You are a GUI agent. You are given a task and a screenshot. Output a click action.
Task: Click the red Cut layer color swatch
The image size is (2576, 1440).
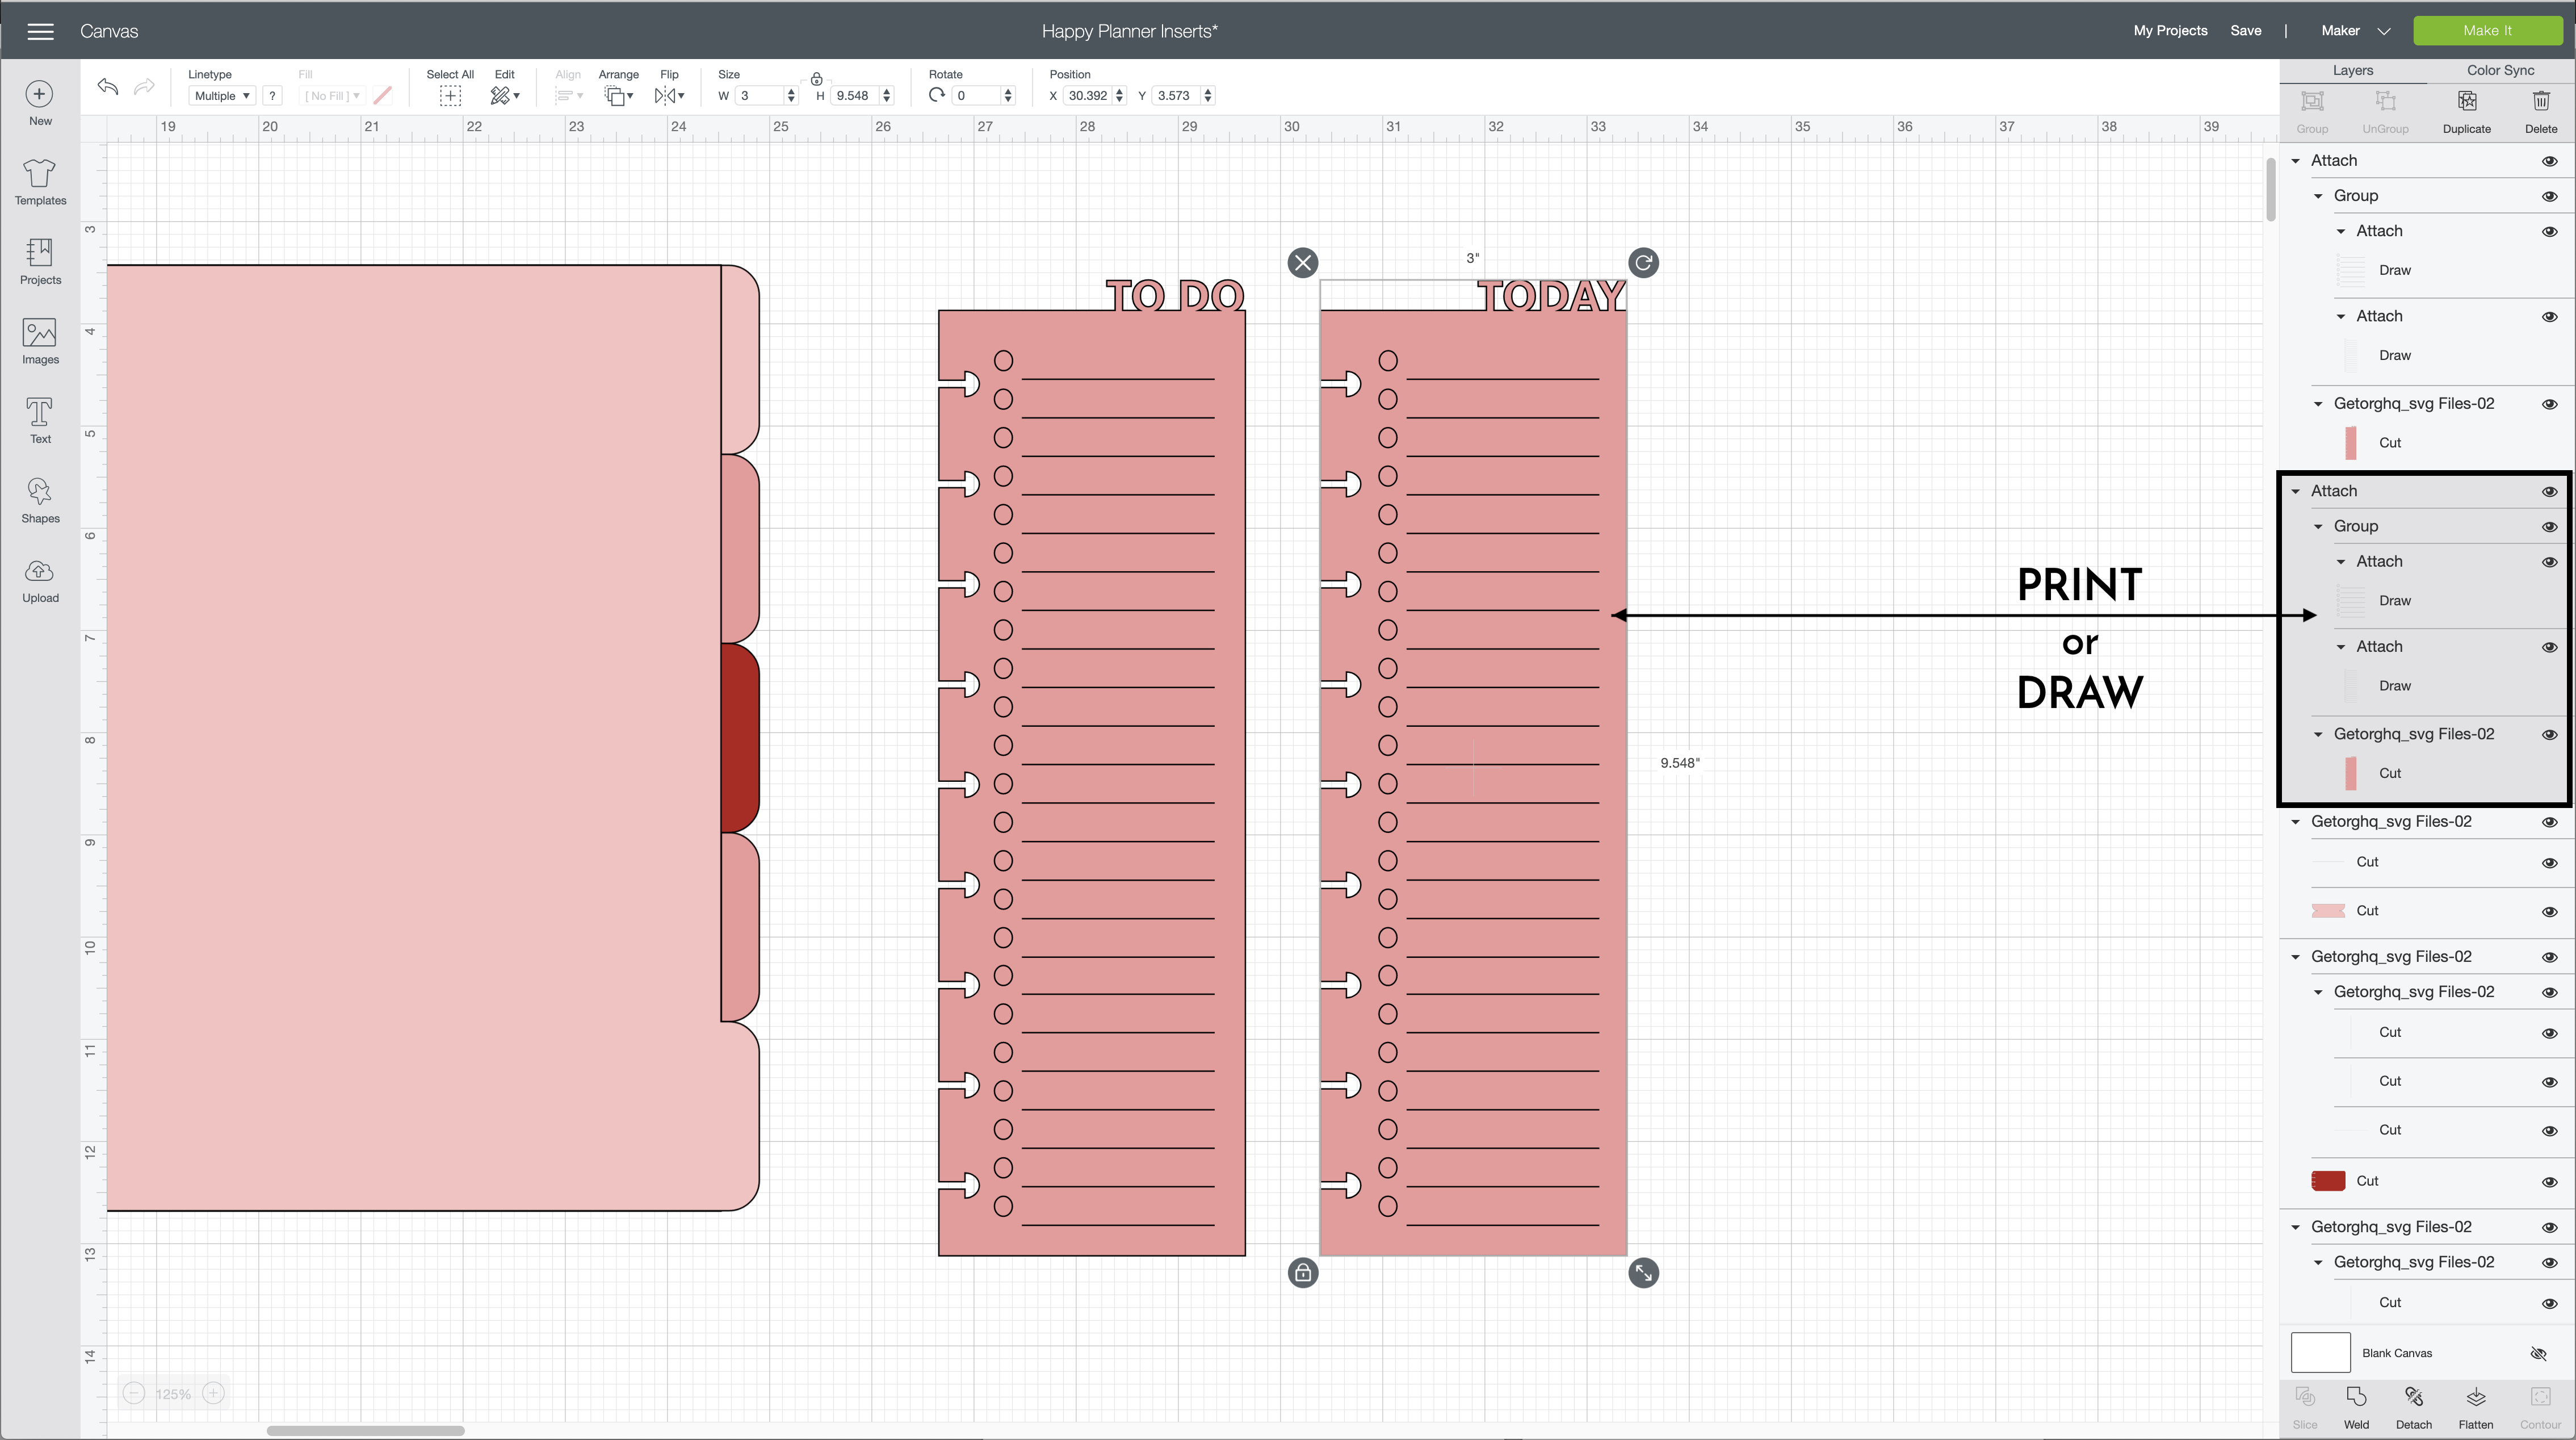tap(2328, 1181)
